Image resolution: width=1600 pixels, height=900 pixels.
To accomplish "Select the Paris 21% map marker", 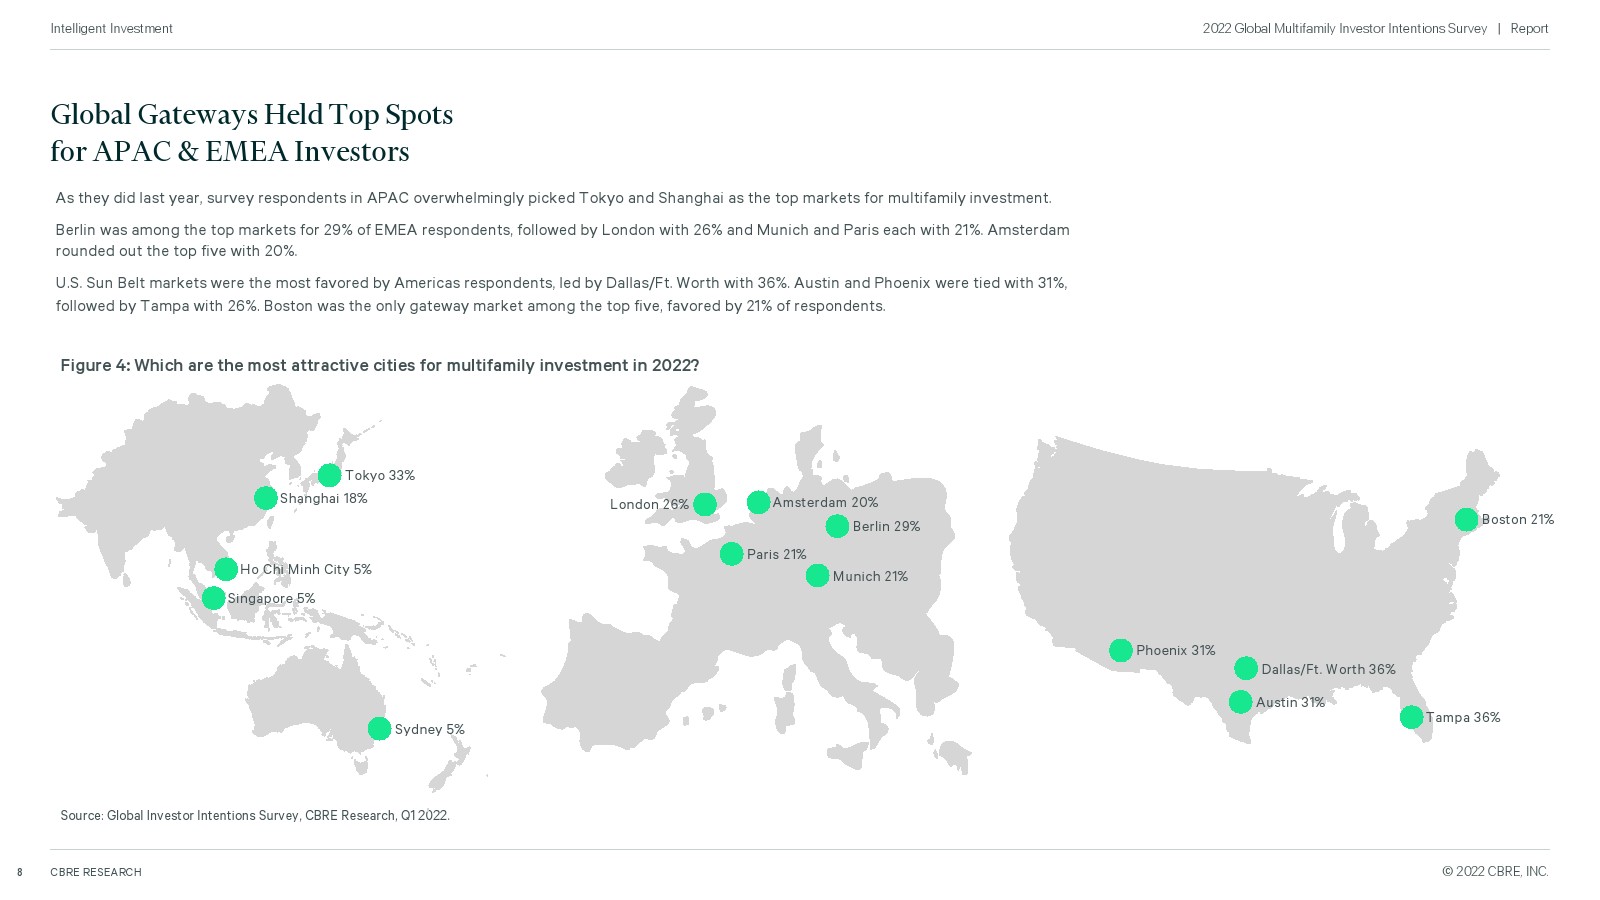I will [731, 554].
